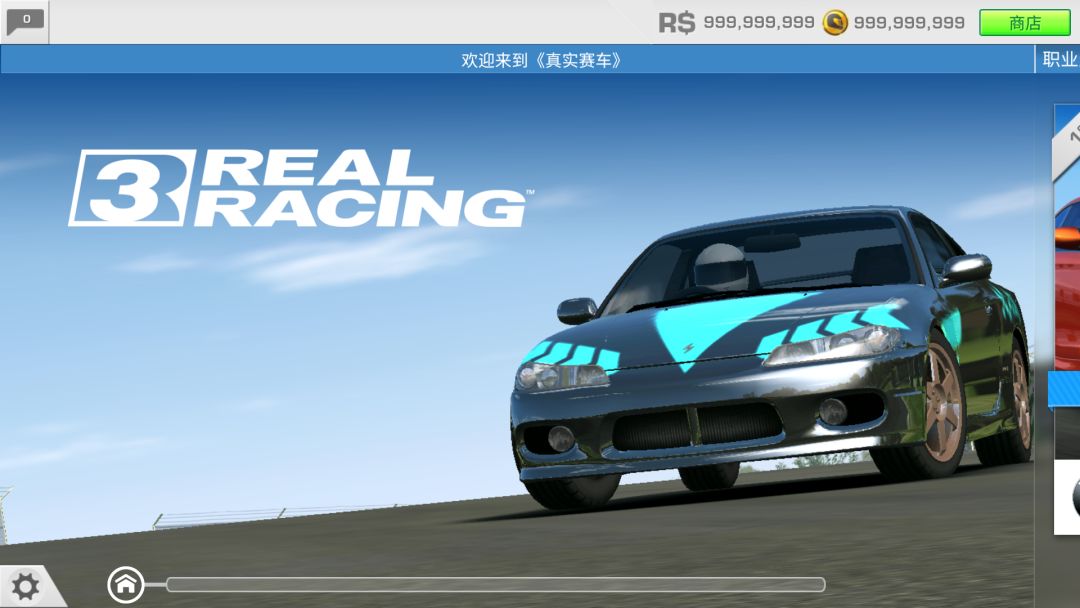Open the messages speech bubble icon
Screen dimensions: 1080x608
coord(25,21)
